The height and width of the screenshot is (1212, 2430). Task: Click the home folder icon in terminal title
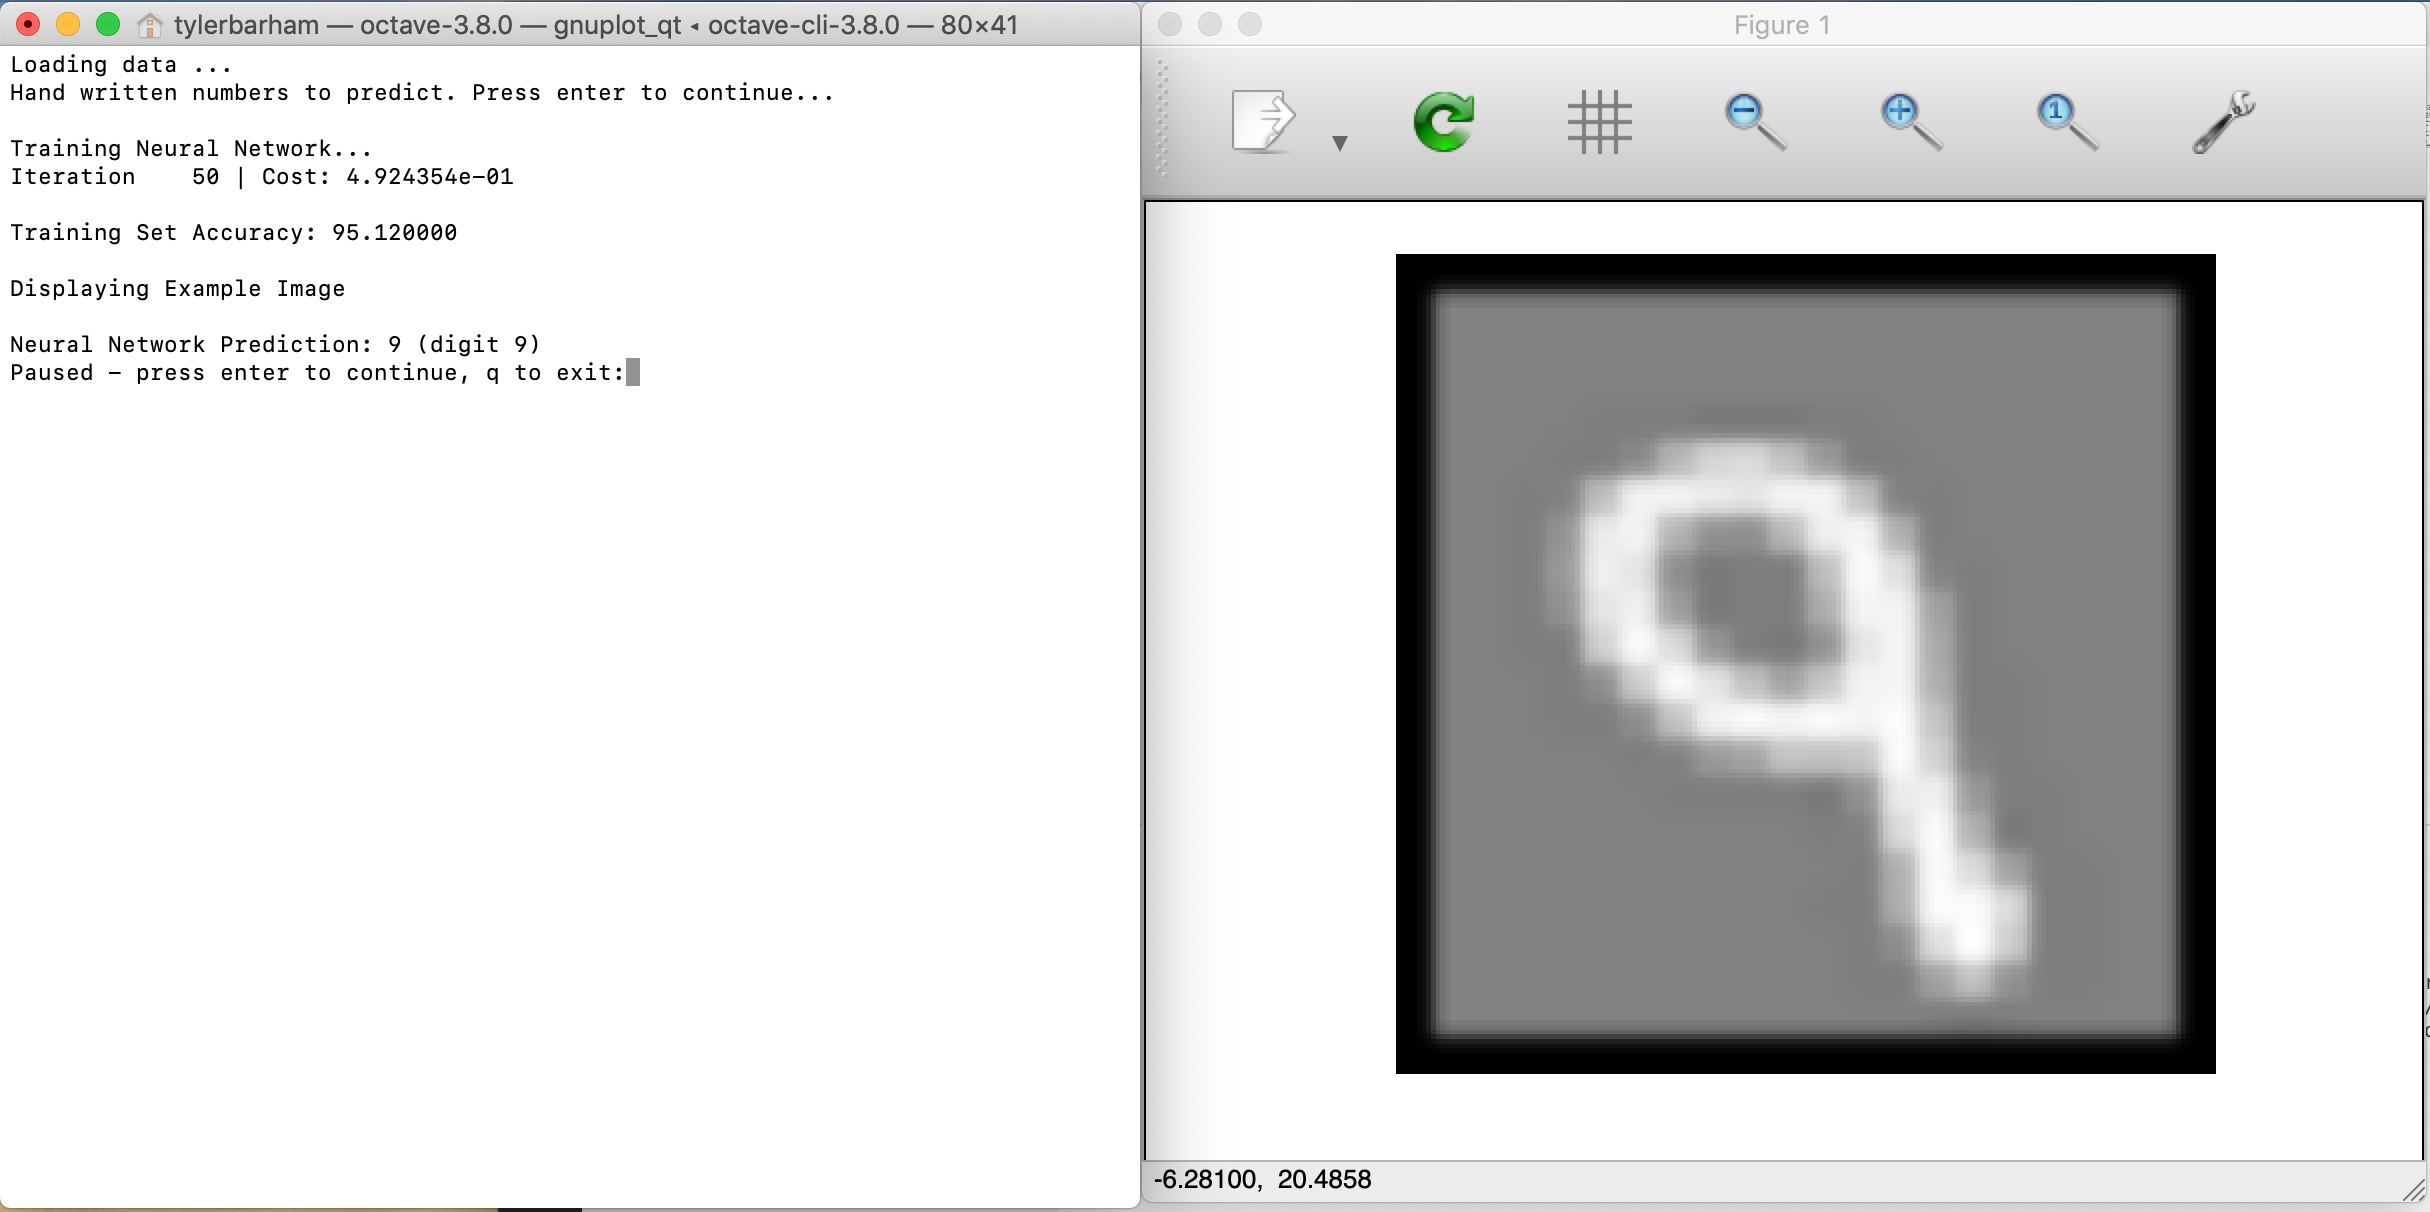150,25
